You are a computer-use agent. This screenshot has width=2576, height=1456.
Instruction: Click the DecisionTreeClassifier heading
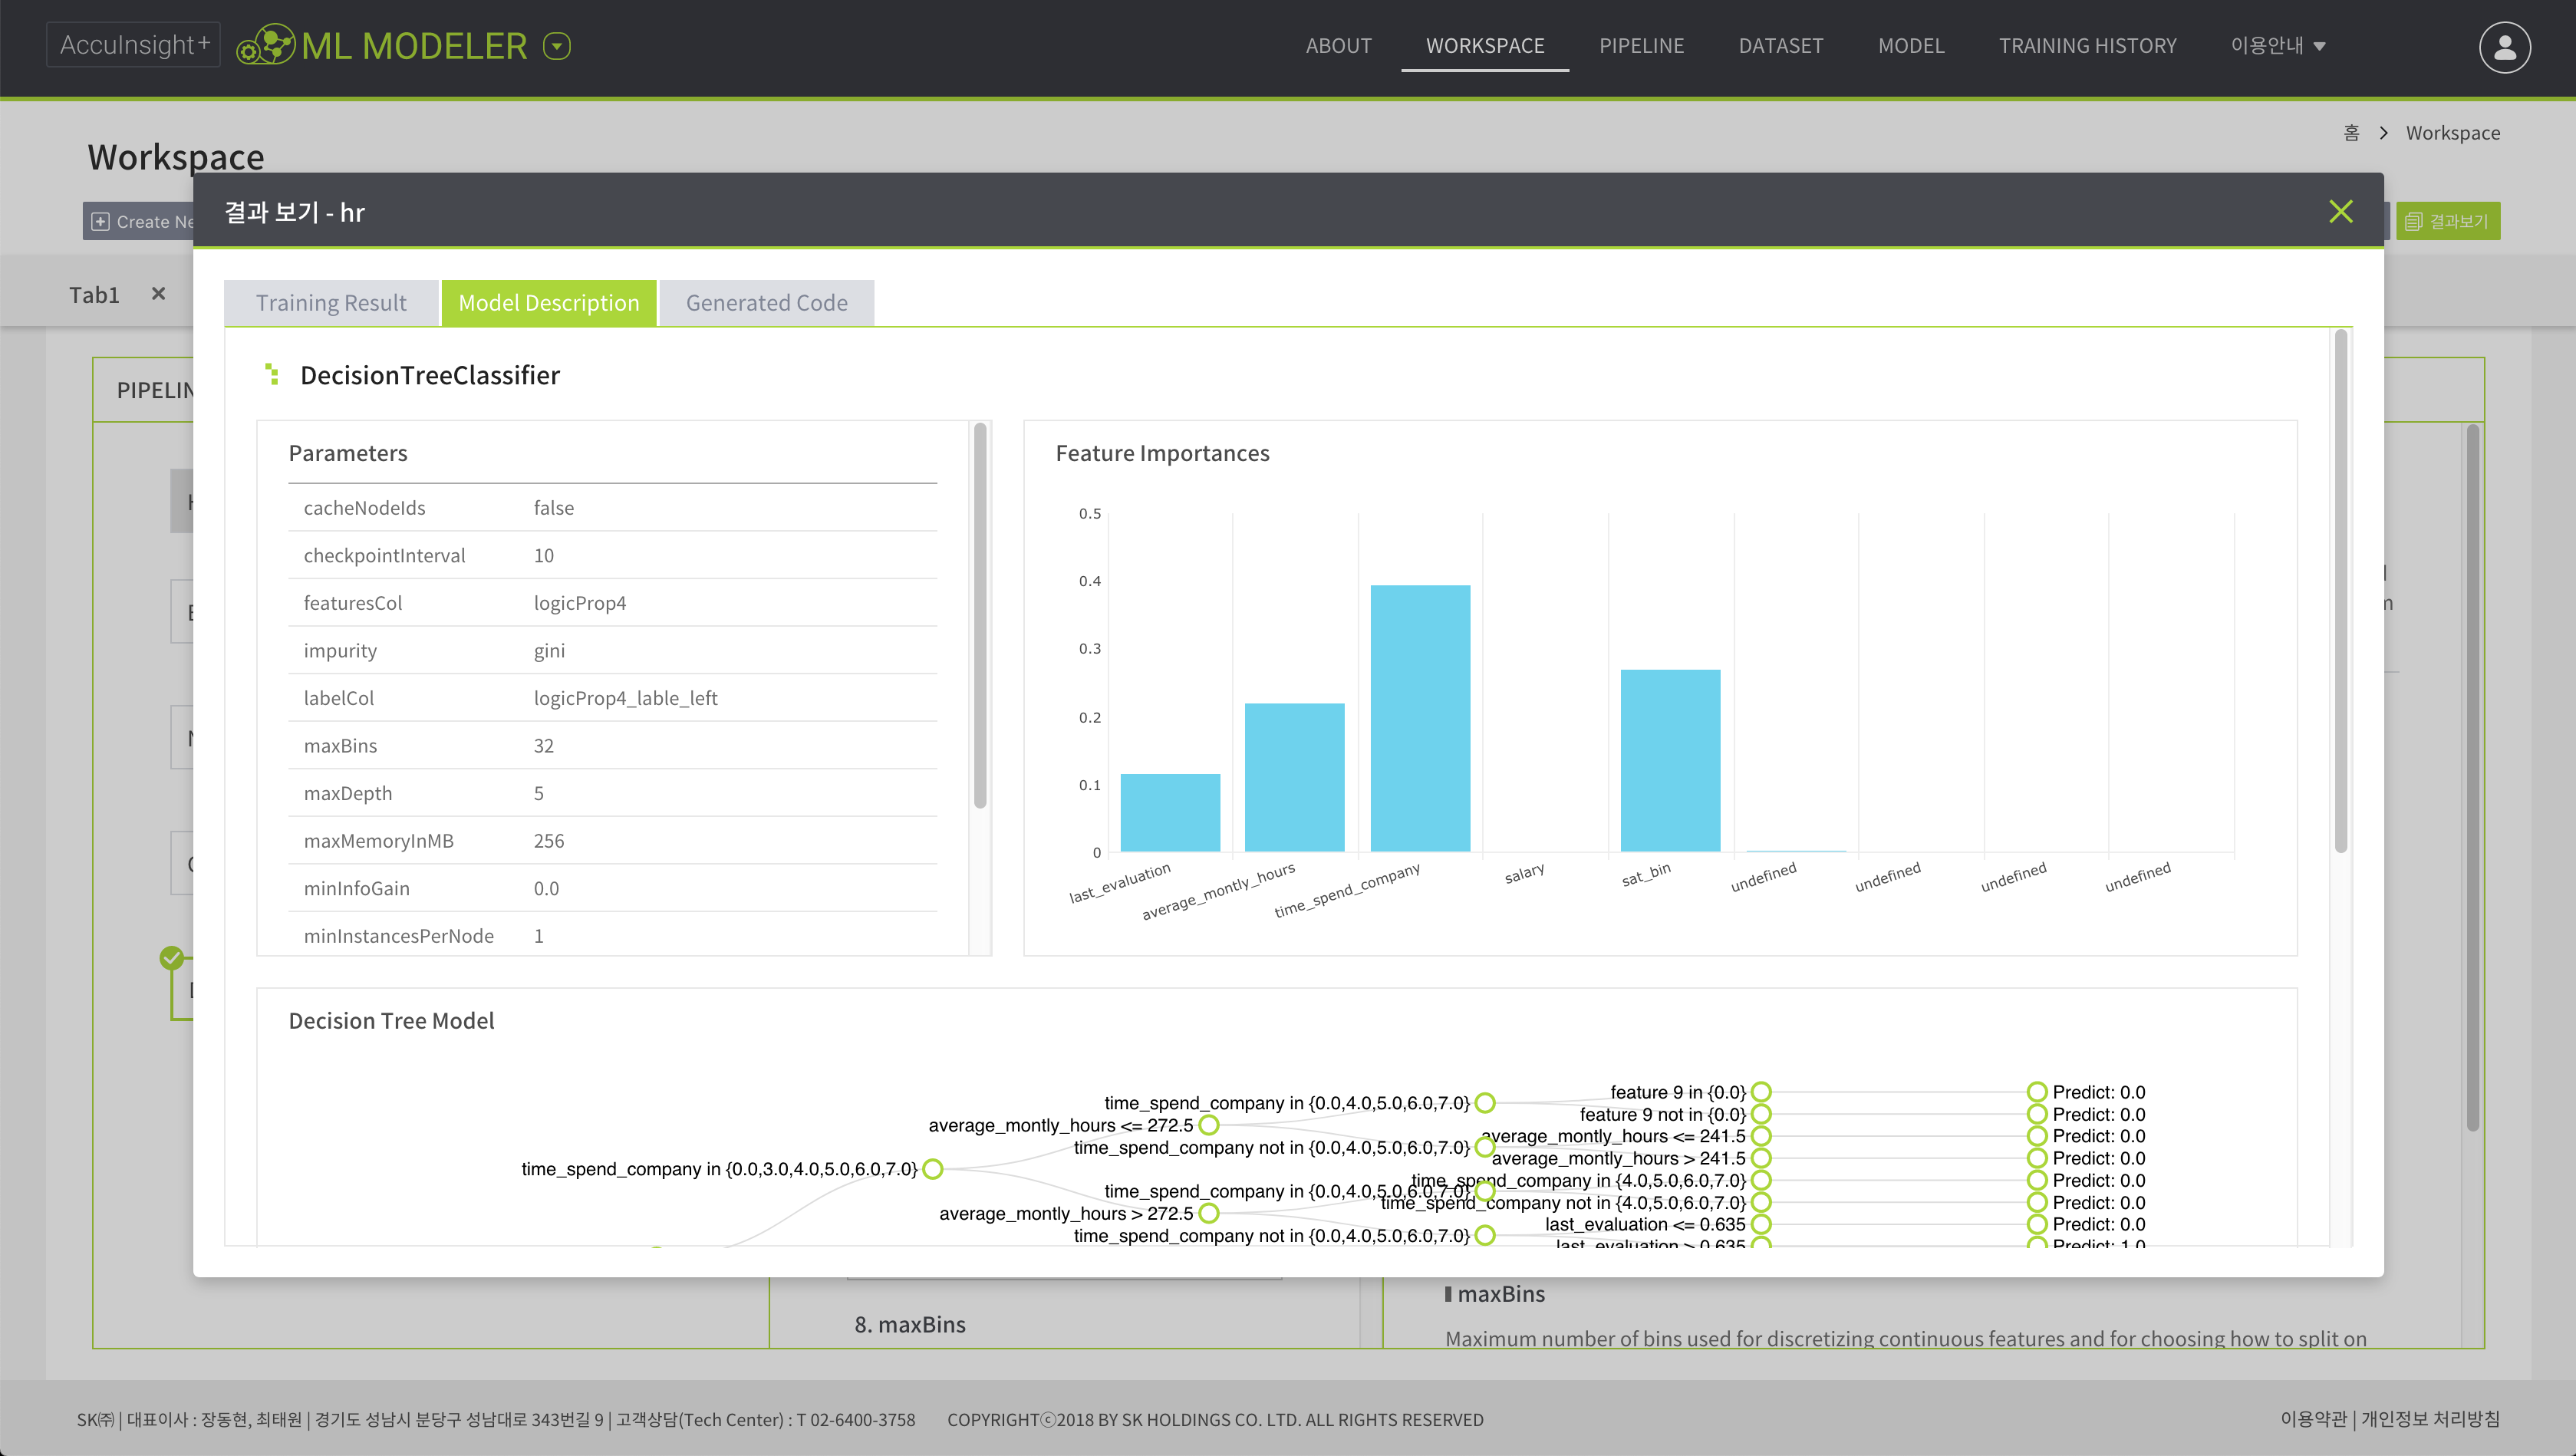coord(430,375)
